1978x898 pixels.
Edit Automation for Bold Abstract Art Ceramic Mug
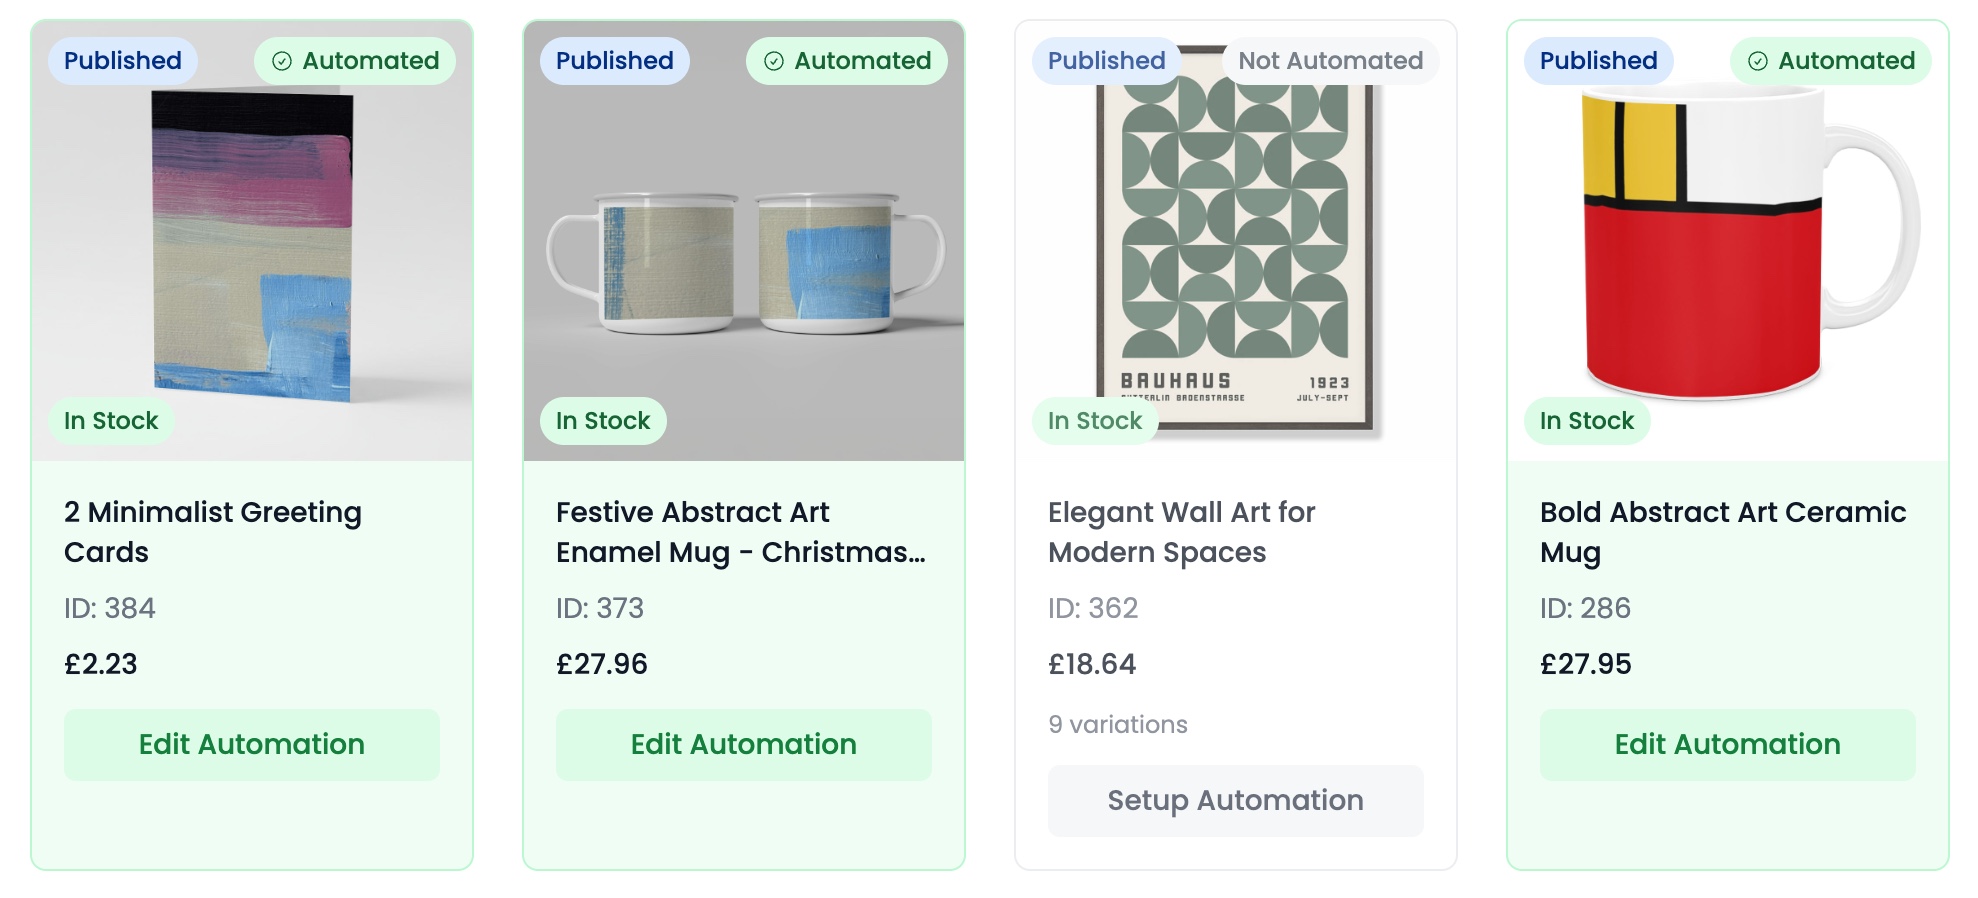tap(1728, 745)
